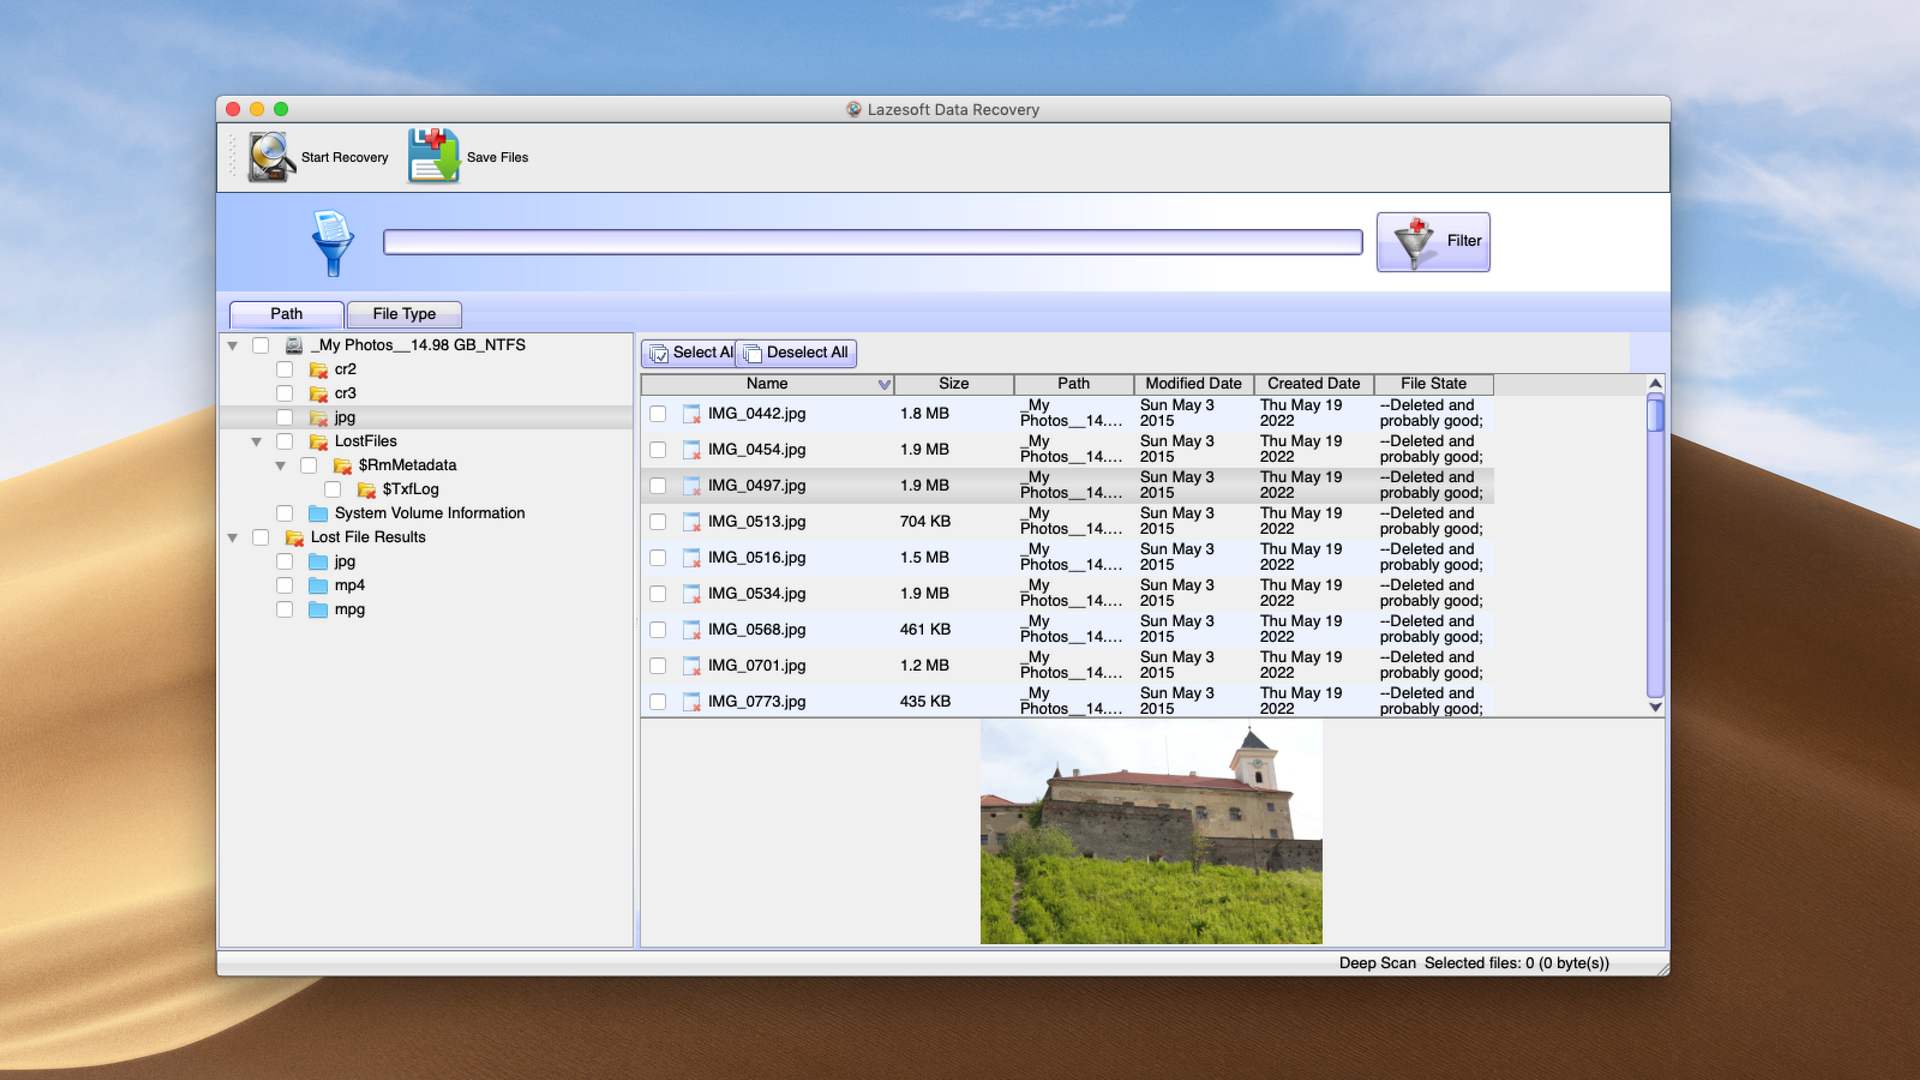Screen dimensions: 1920x1080
Task: Click the Start Recovery label
Action: point(344,157)
